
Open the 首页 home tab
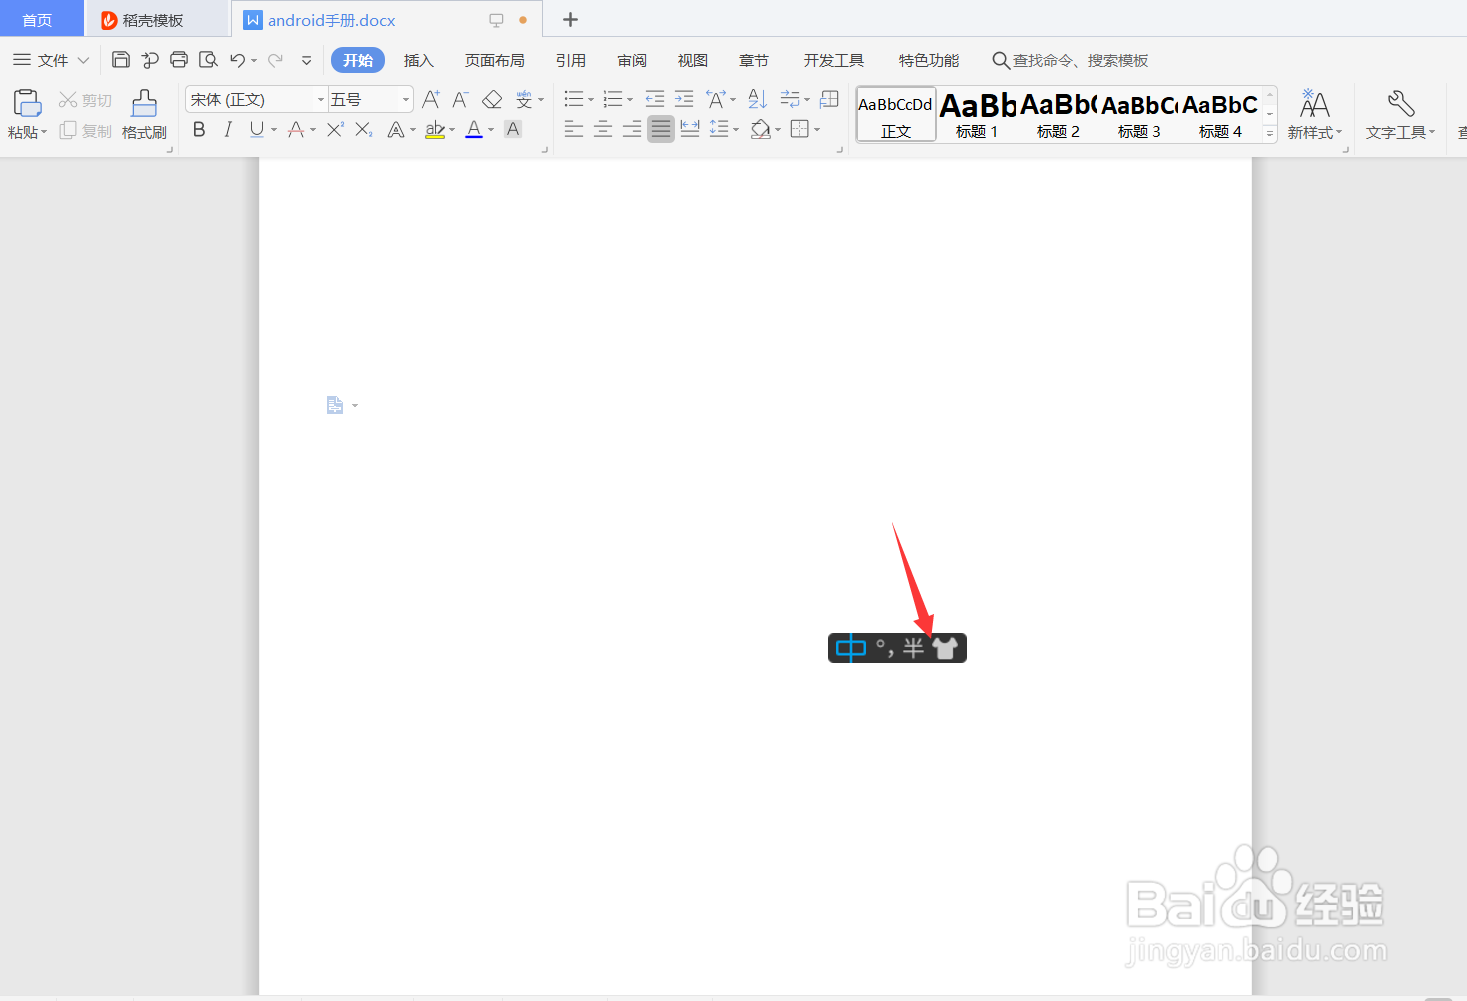(38, 20)
